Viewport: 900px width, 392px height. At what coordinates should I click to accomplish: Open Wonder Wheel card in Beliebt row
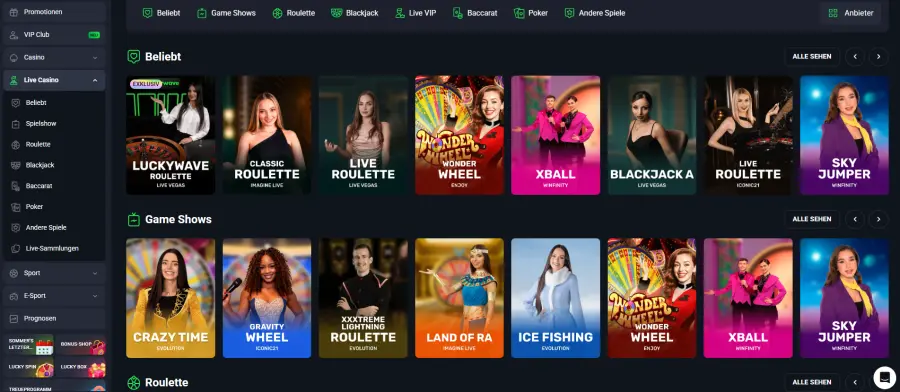459,135
